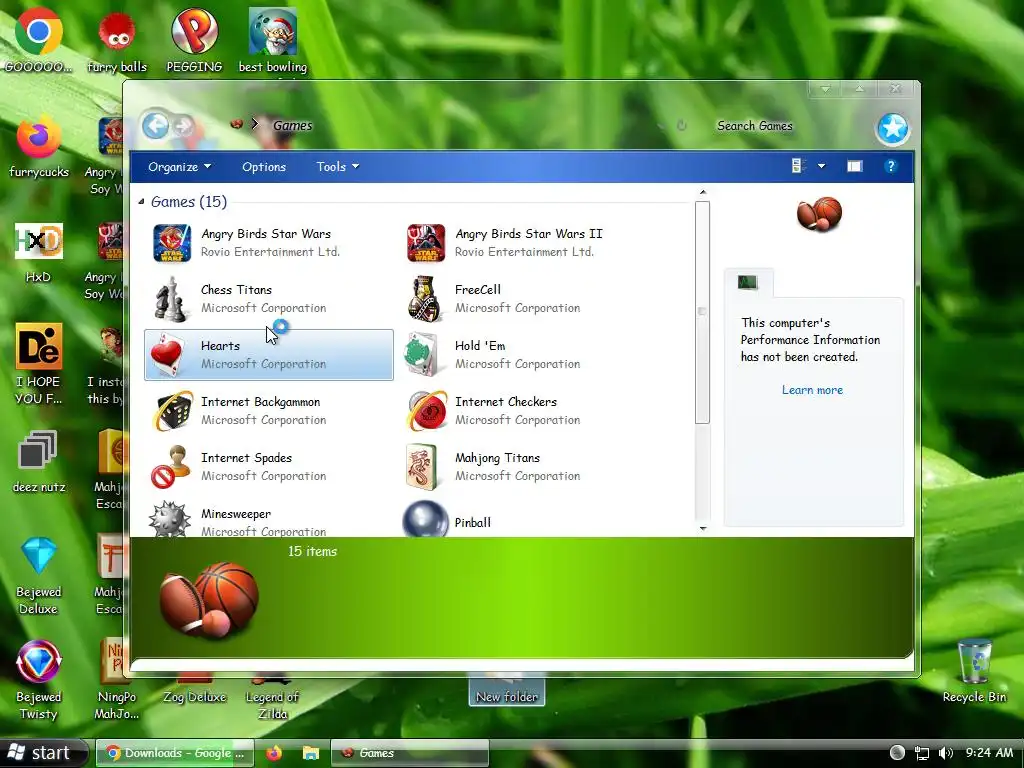Open the best bowling desktop icon
The width and height of the screenshot is (1024, 768).
273,40
